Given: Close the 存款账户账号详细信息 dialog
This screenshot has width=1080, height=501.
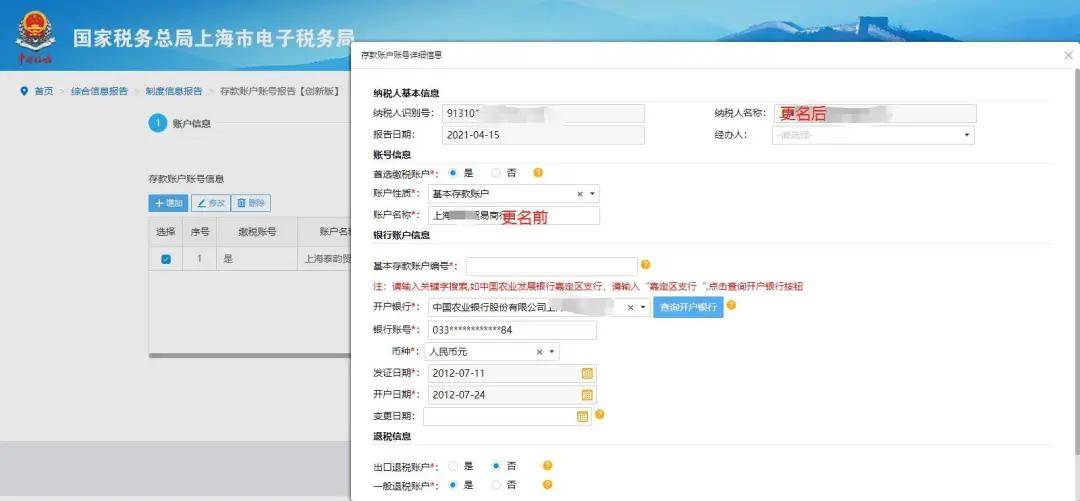Looking at the screenshot, I should point(1068,56).
